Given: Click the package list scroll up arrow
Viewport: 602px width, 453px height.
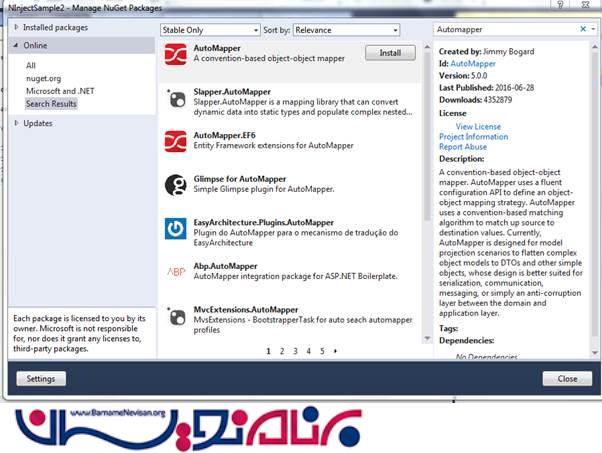Looking at the screenshot, I should [427, 47].
